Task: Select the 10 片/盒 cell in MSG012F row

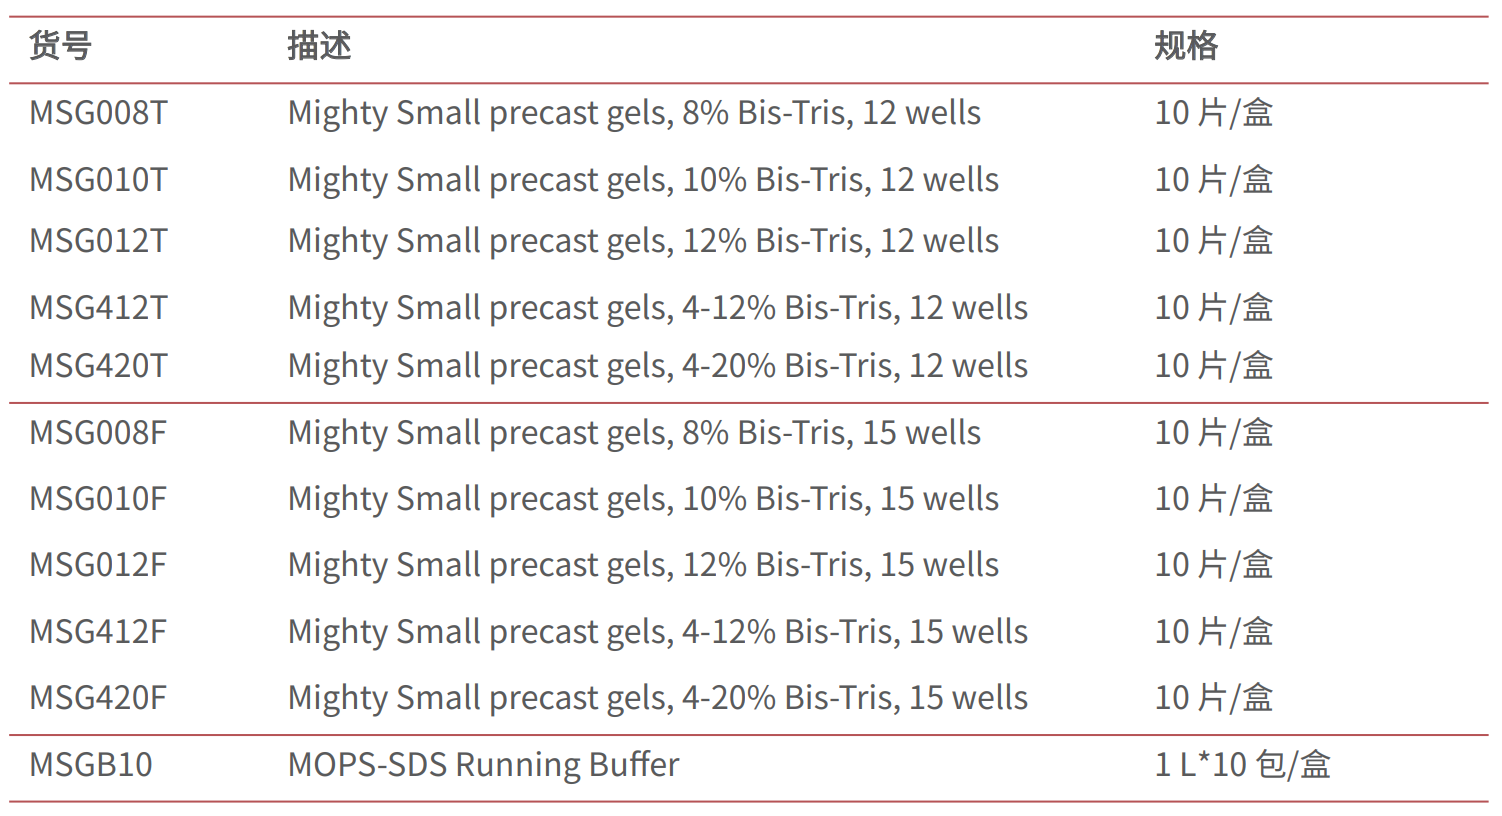Action: [1213, 565]
